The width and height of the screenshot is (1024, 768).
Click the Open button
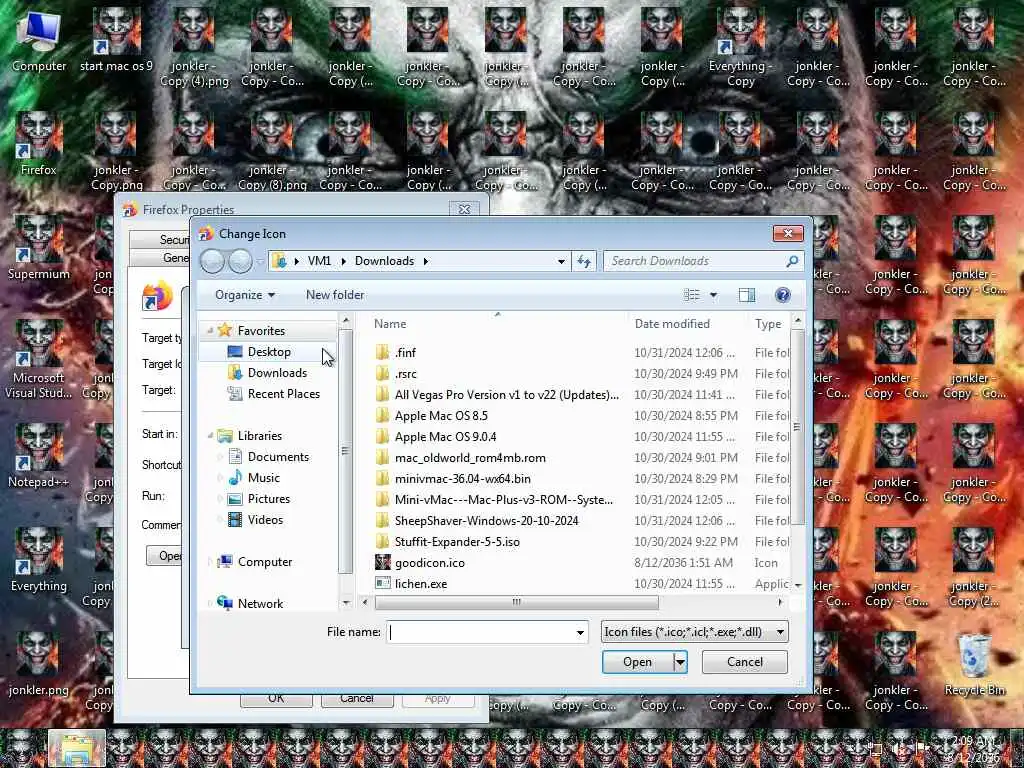[x=637, y=662]
